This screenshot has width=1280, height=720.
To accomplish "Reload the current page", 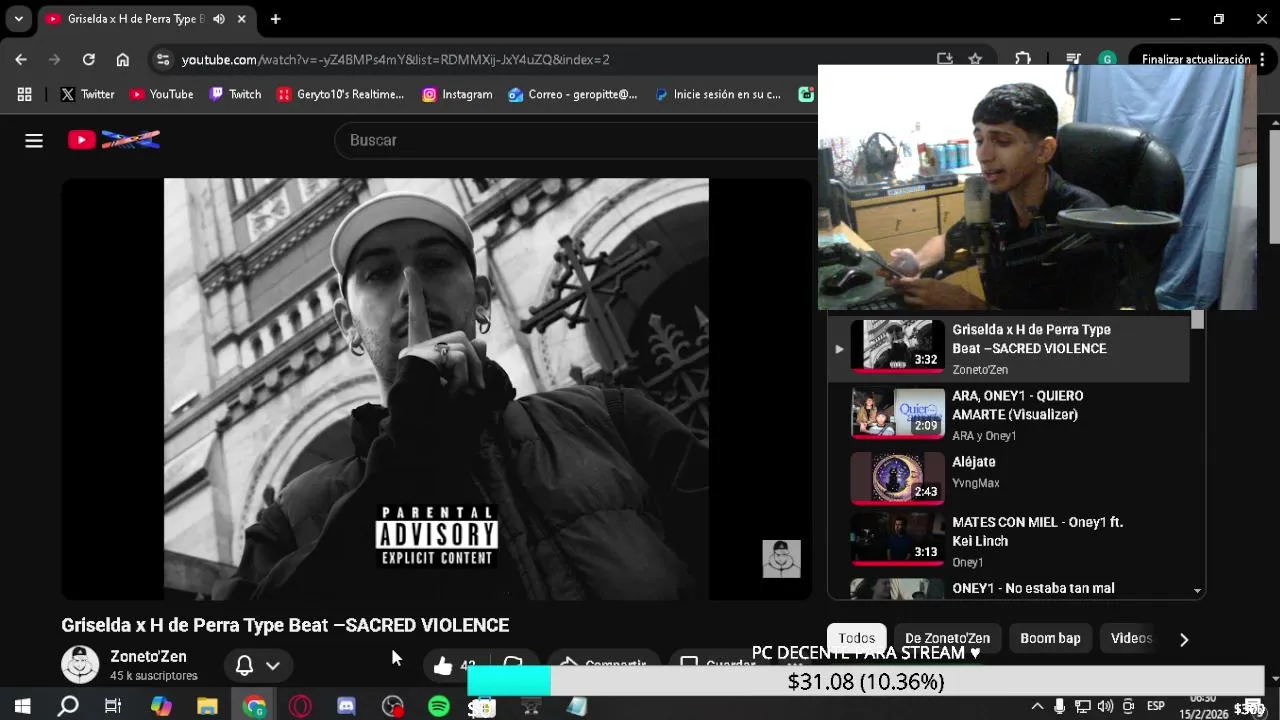I will pos(88,59).
